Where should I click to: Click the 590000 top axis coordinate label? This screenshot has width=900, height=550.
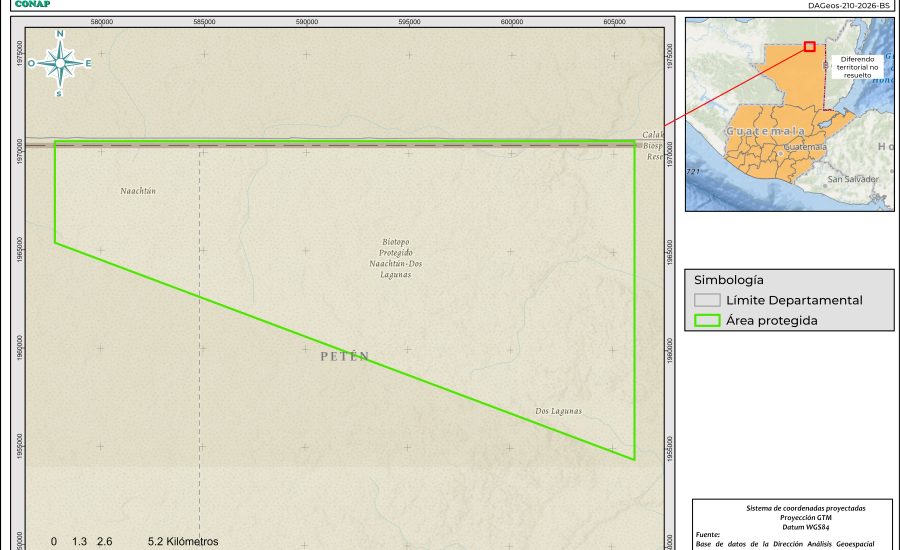tap(306, 22)
